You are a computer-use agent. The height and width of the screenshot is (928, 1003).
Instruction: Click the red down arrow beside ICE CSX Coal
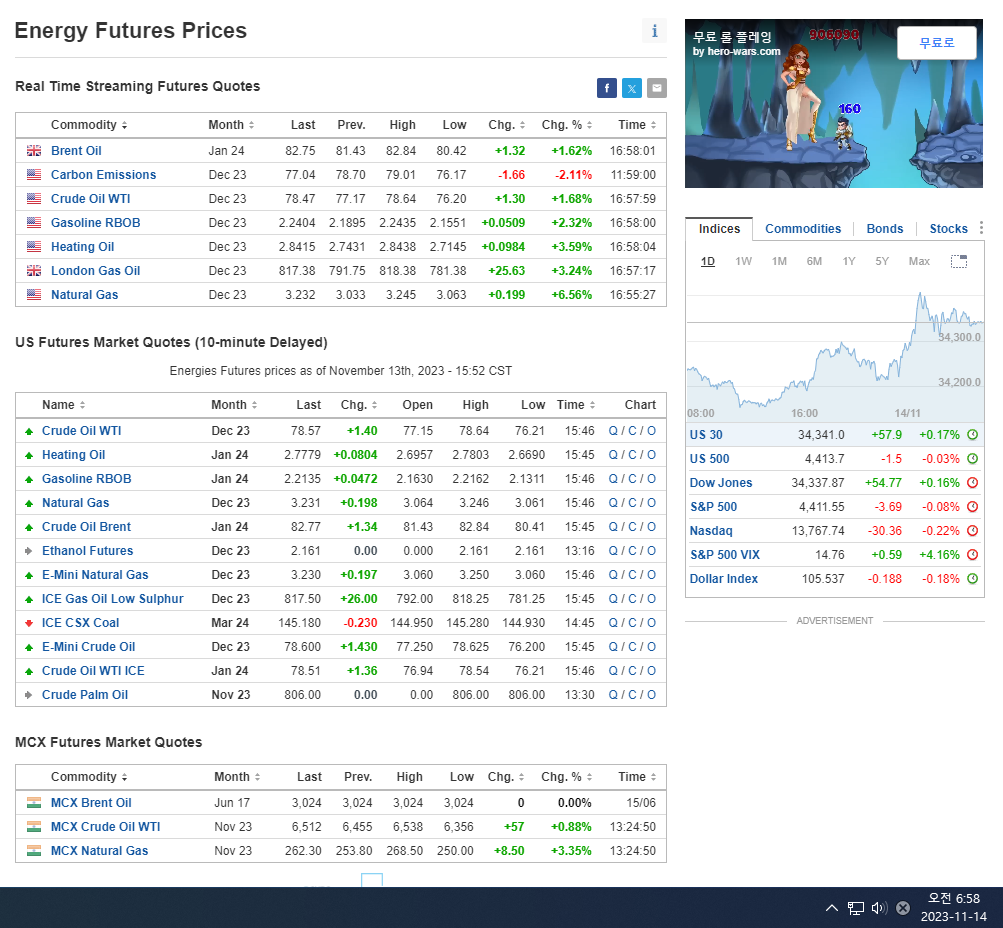[x=29, y=623]
